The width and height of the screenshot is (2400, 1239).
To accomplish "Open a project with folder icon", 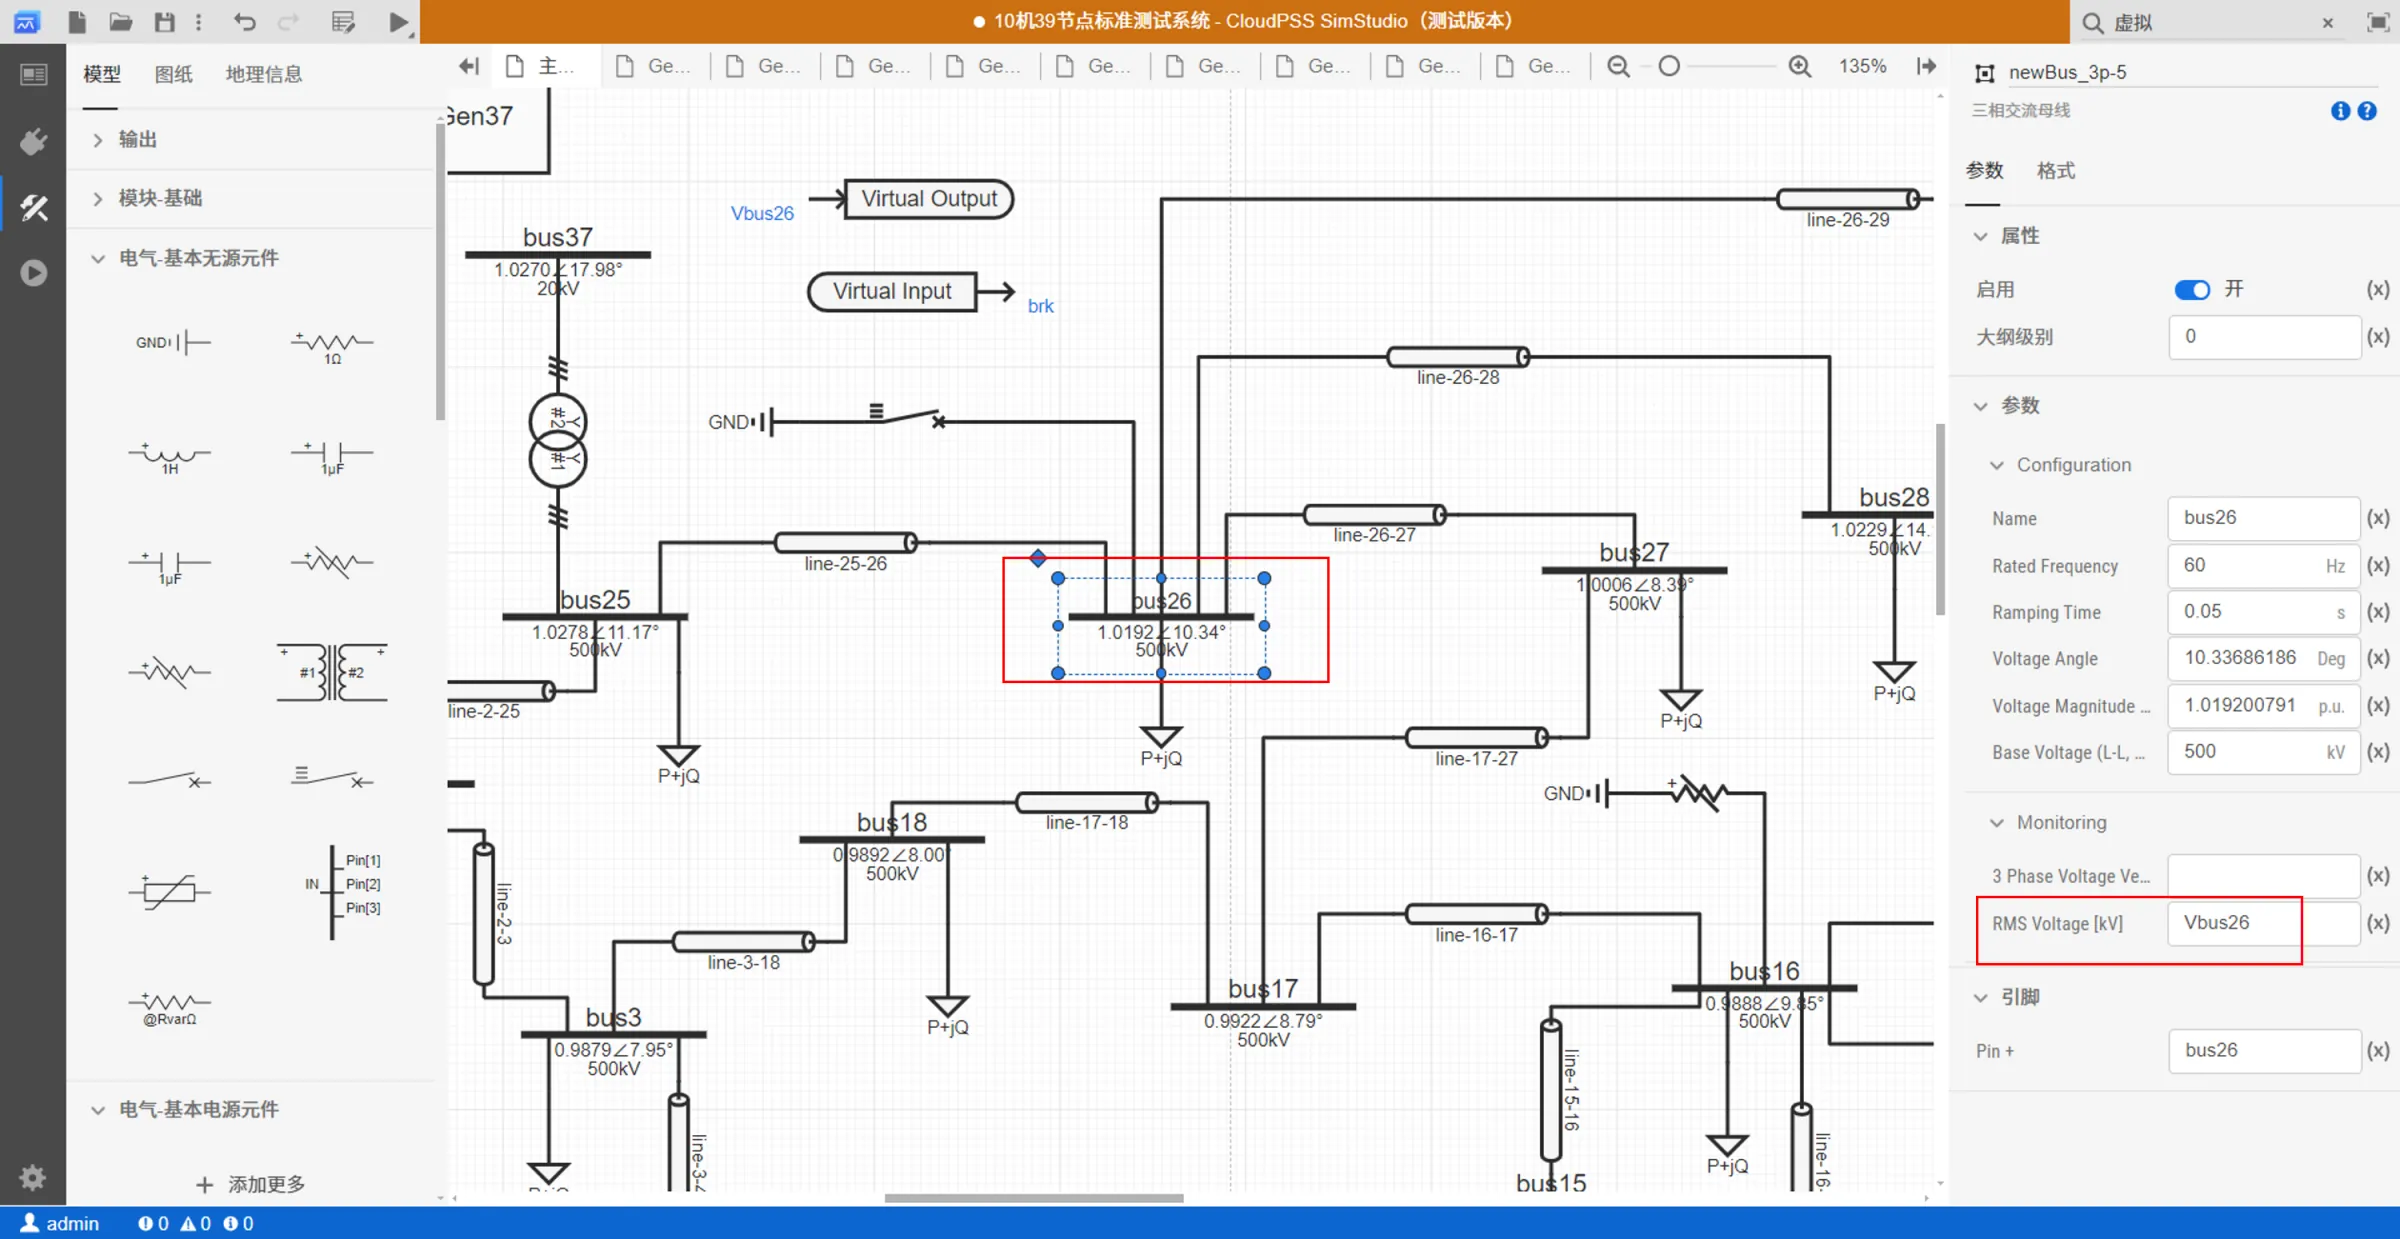I will tap(121, 21).
